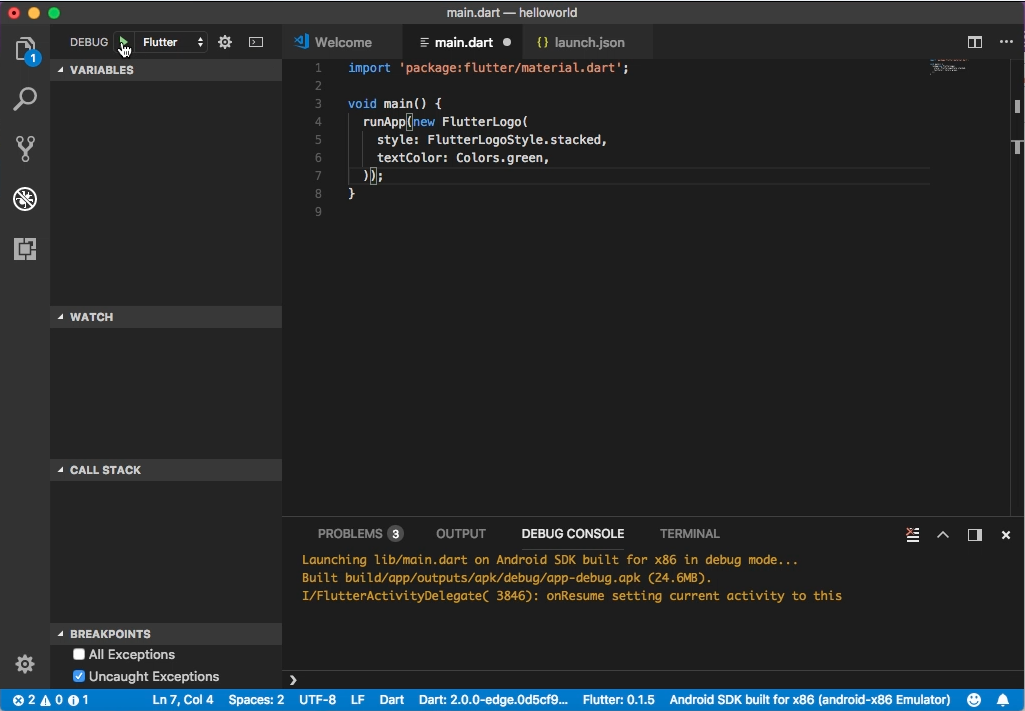Switch to the launch.json tab
The image size is (1025, 711).
click(x=588, y=42)
